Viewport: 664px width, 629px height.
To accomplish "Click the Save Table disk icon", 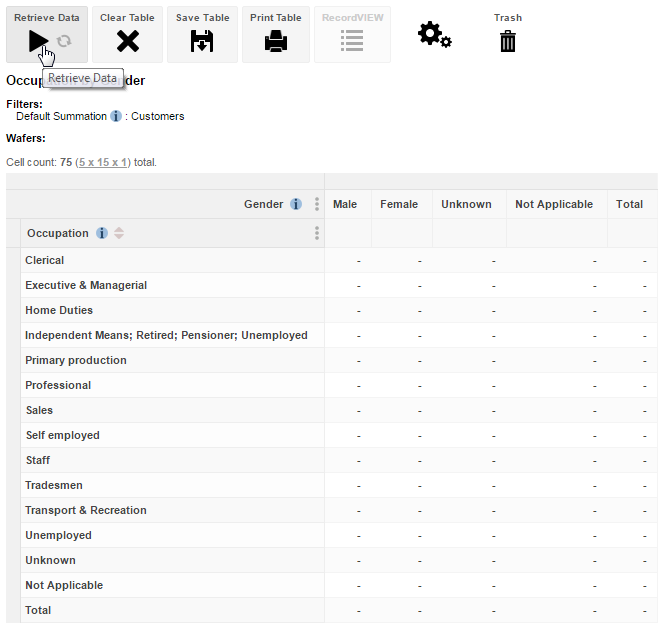I will click(x=202, y=41).
